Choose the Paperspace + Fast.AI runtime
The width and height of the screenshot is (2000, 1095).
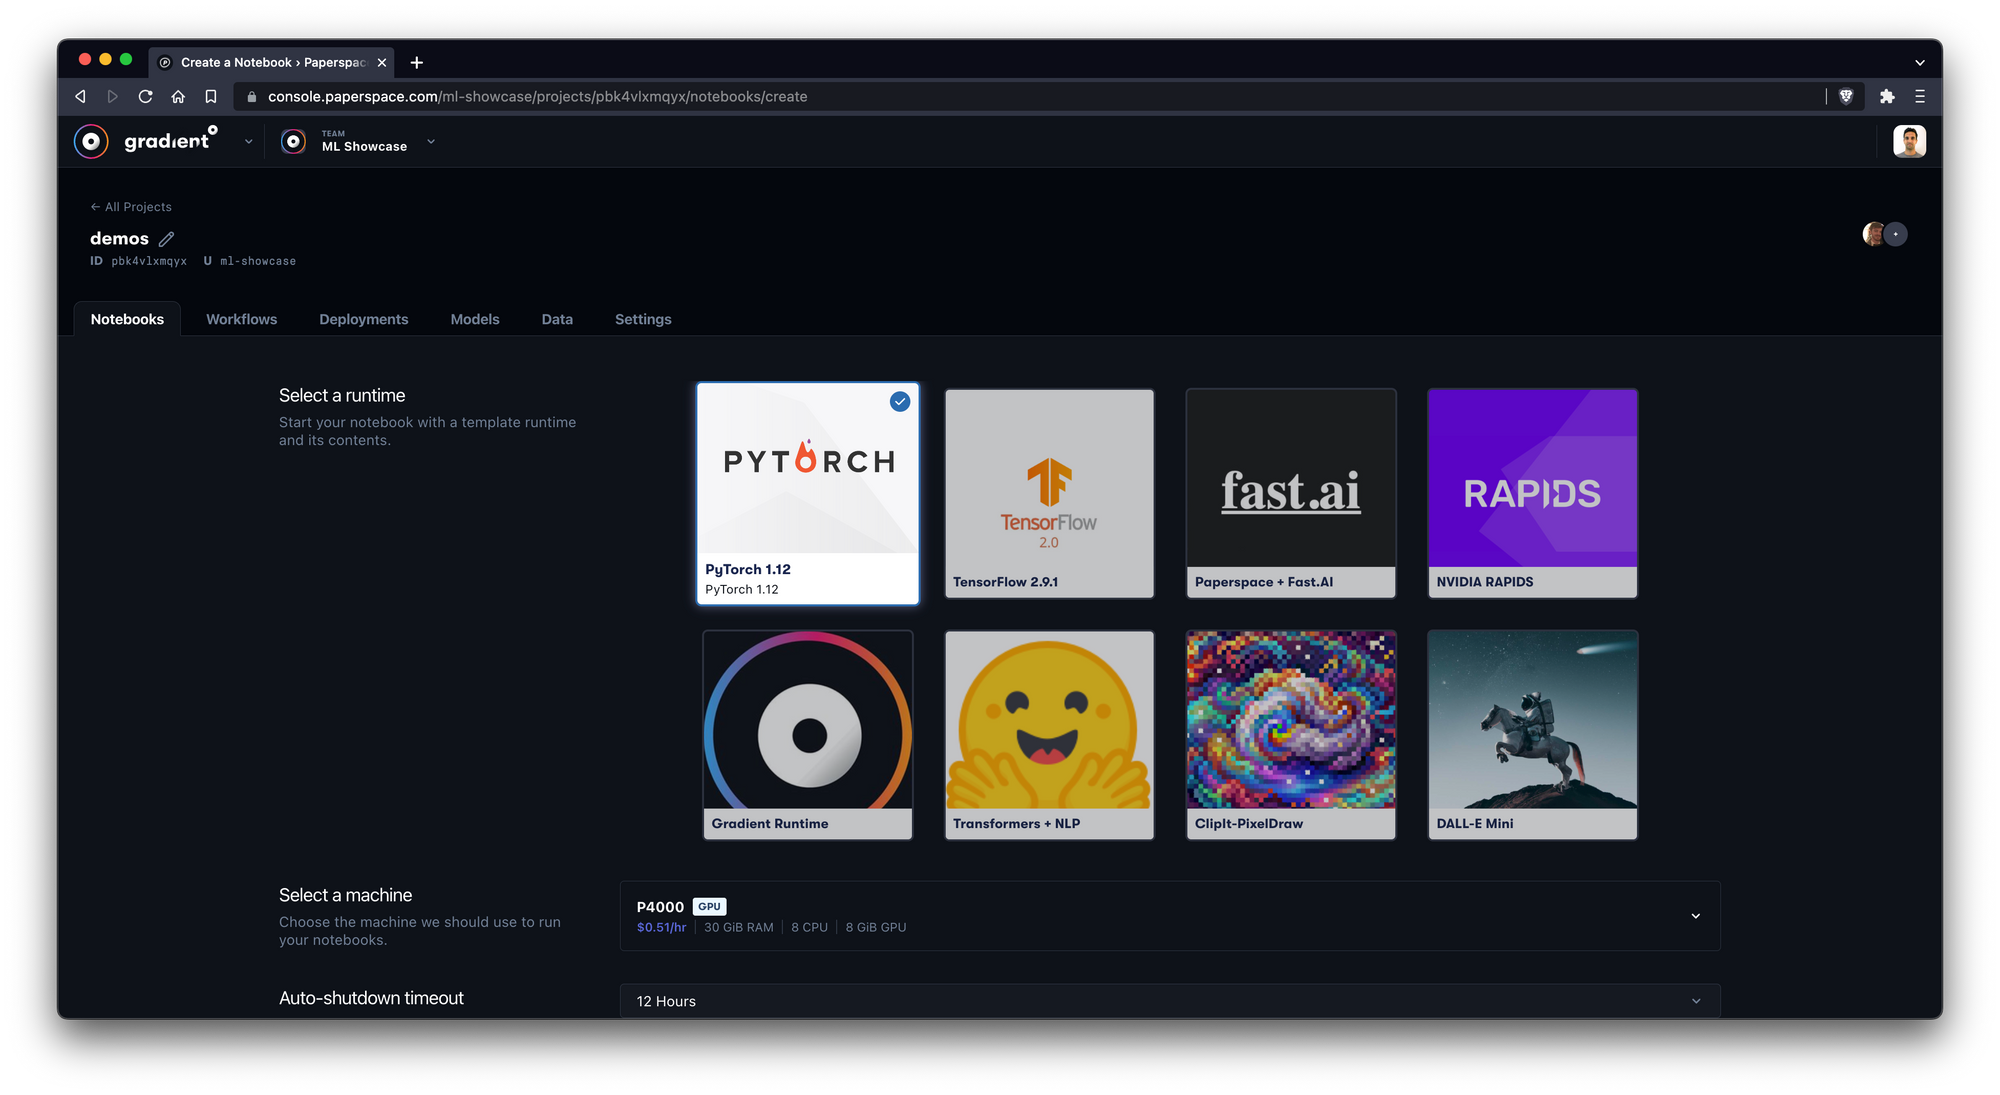pyautogui.click(x=1290, y=493)
